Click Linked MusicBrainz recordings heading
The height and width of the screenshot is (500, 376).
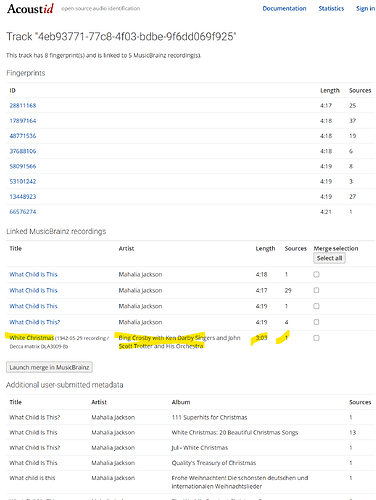(56, 231)
